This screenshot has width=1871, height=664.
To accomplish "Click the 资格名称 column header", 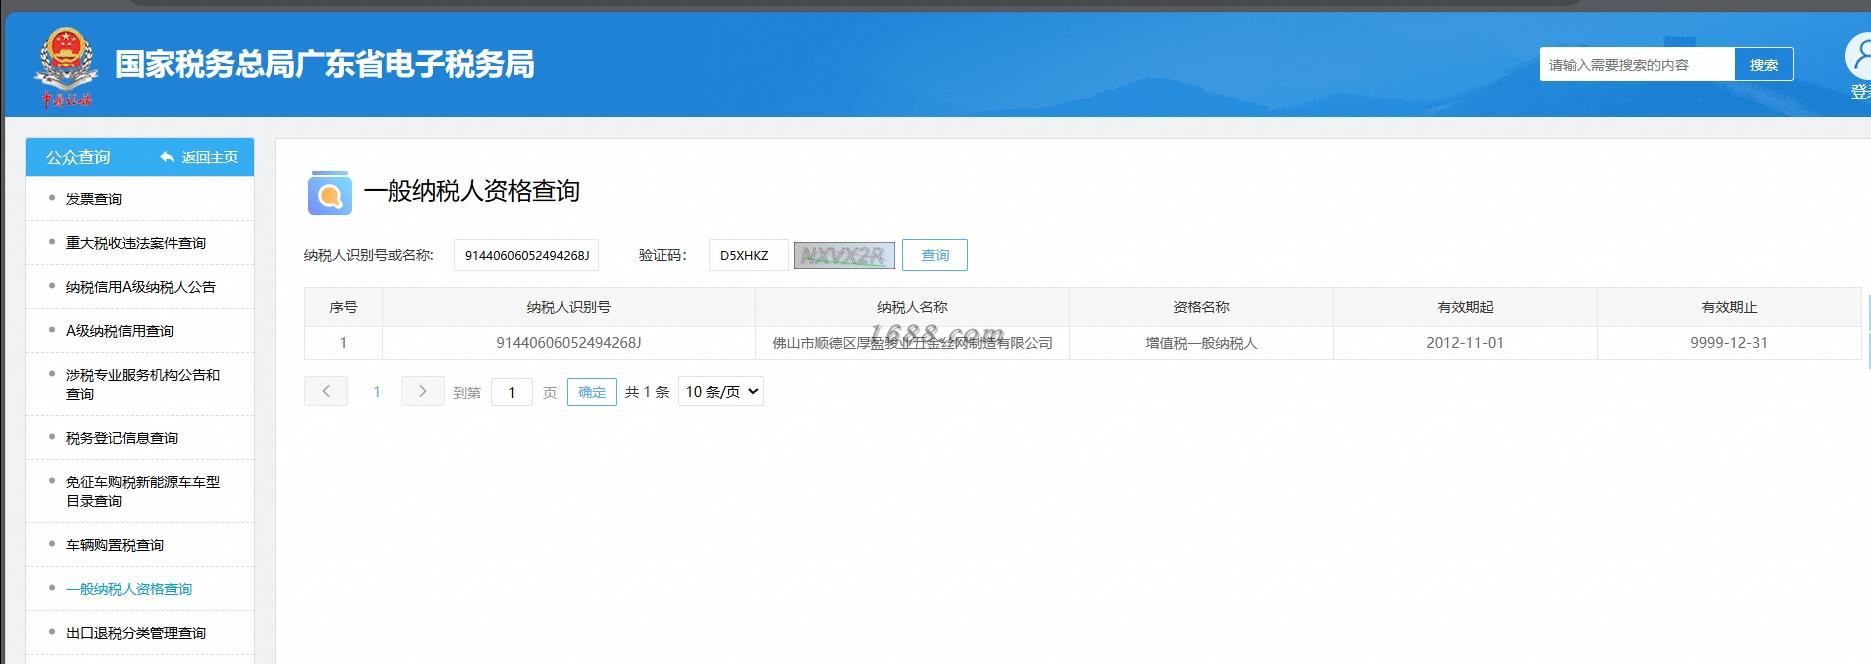I will click(1201, 307).
